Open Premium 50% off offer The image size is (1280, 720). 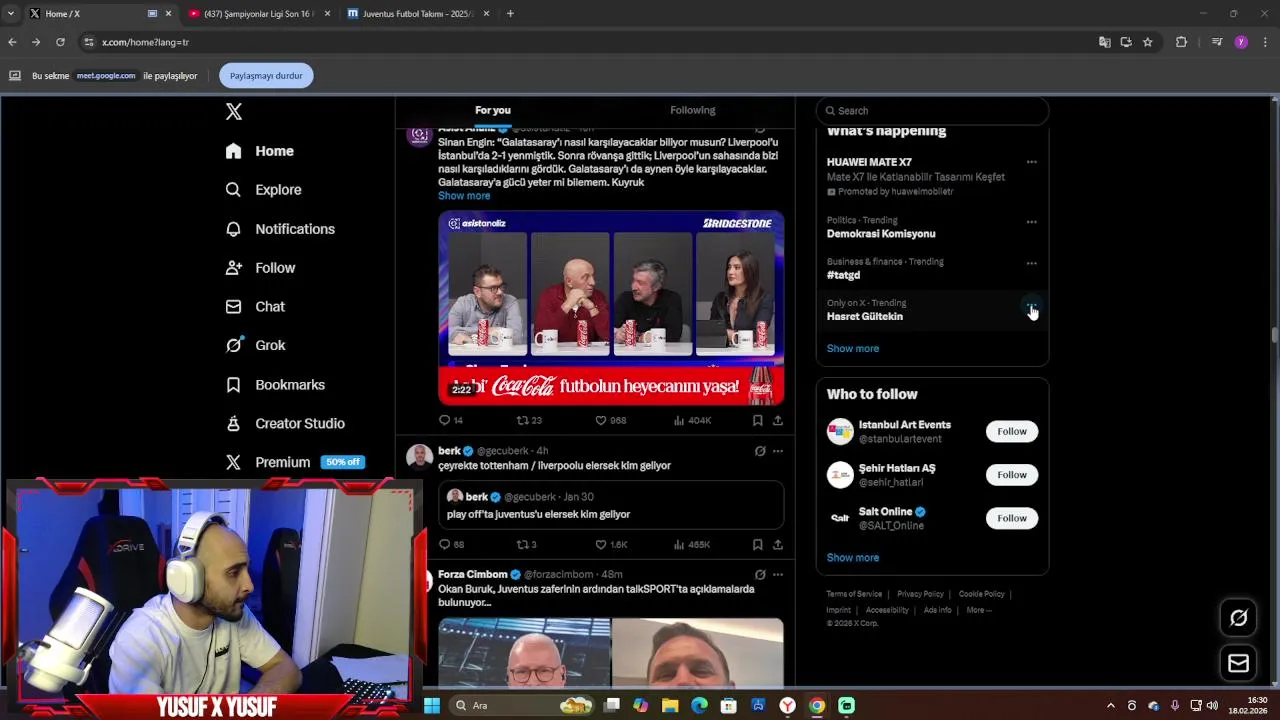tap(295, 462)
